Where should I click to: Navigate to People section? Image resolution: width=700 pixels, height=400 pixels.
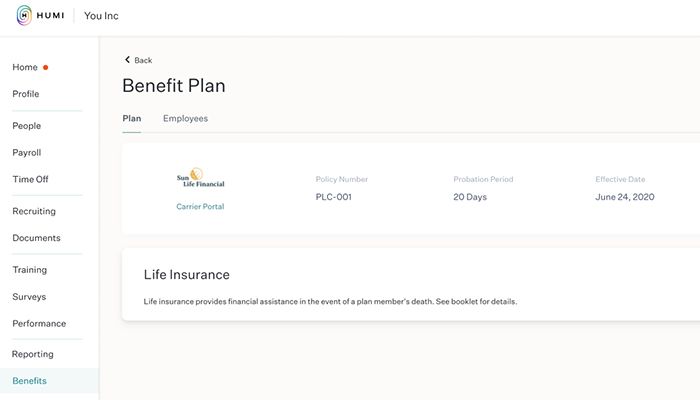pyautogui.click(x=27, y=126)
